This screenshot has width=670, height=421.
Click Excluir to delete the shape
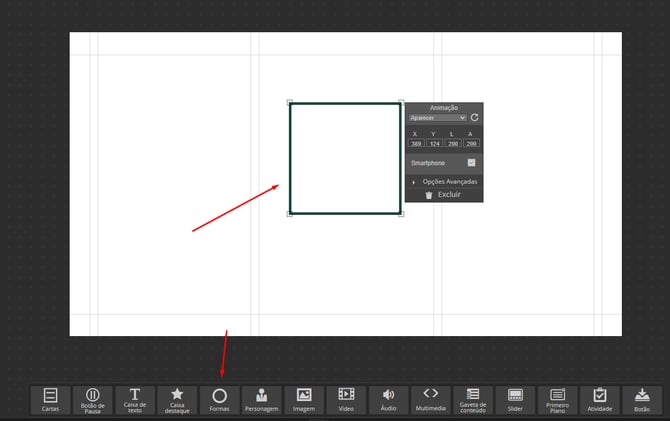click(444, 195)
